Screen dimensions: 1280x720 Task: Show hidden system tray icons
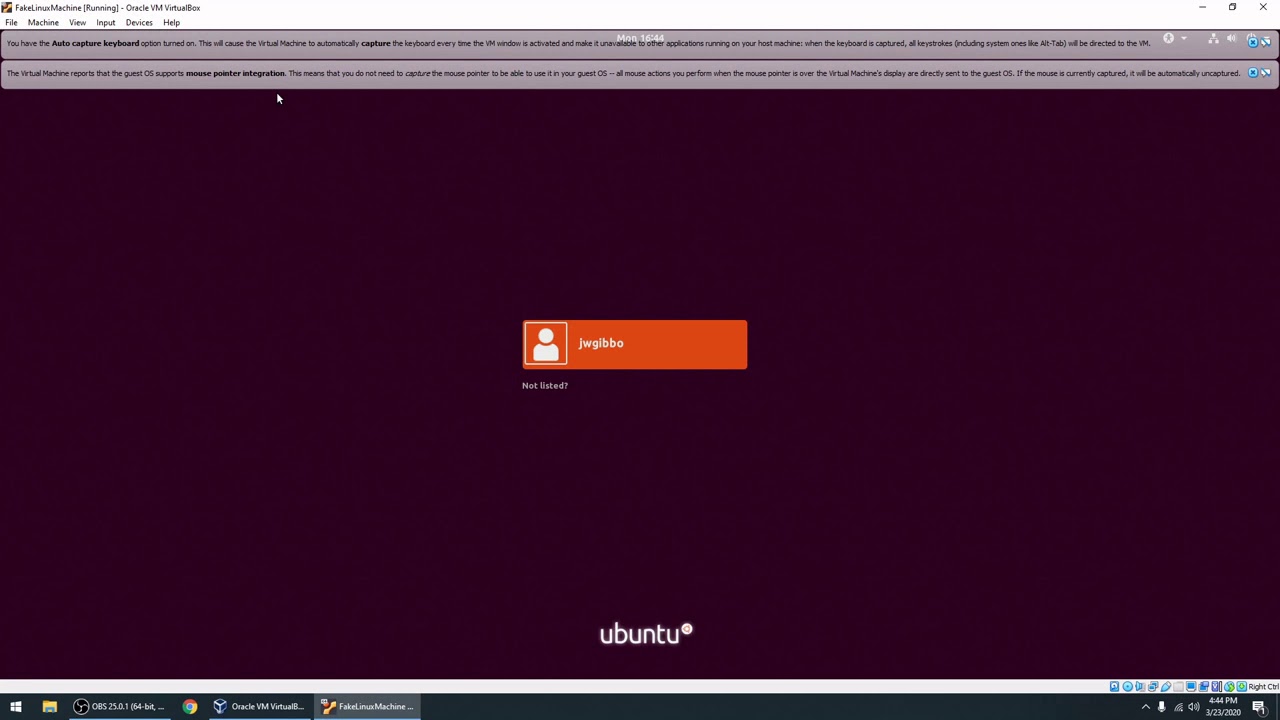[1146, 707]
